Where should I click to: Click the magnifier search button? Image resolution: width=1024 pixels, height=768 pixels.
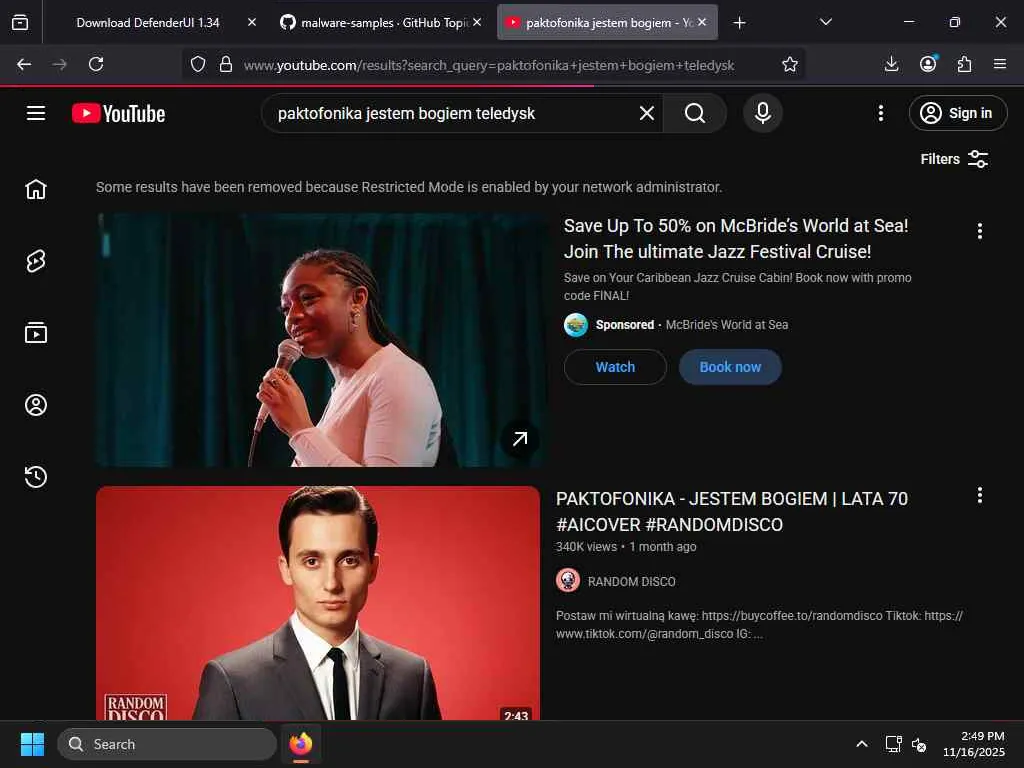695,114
